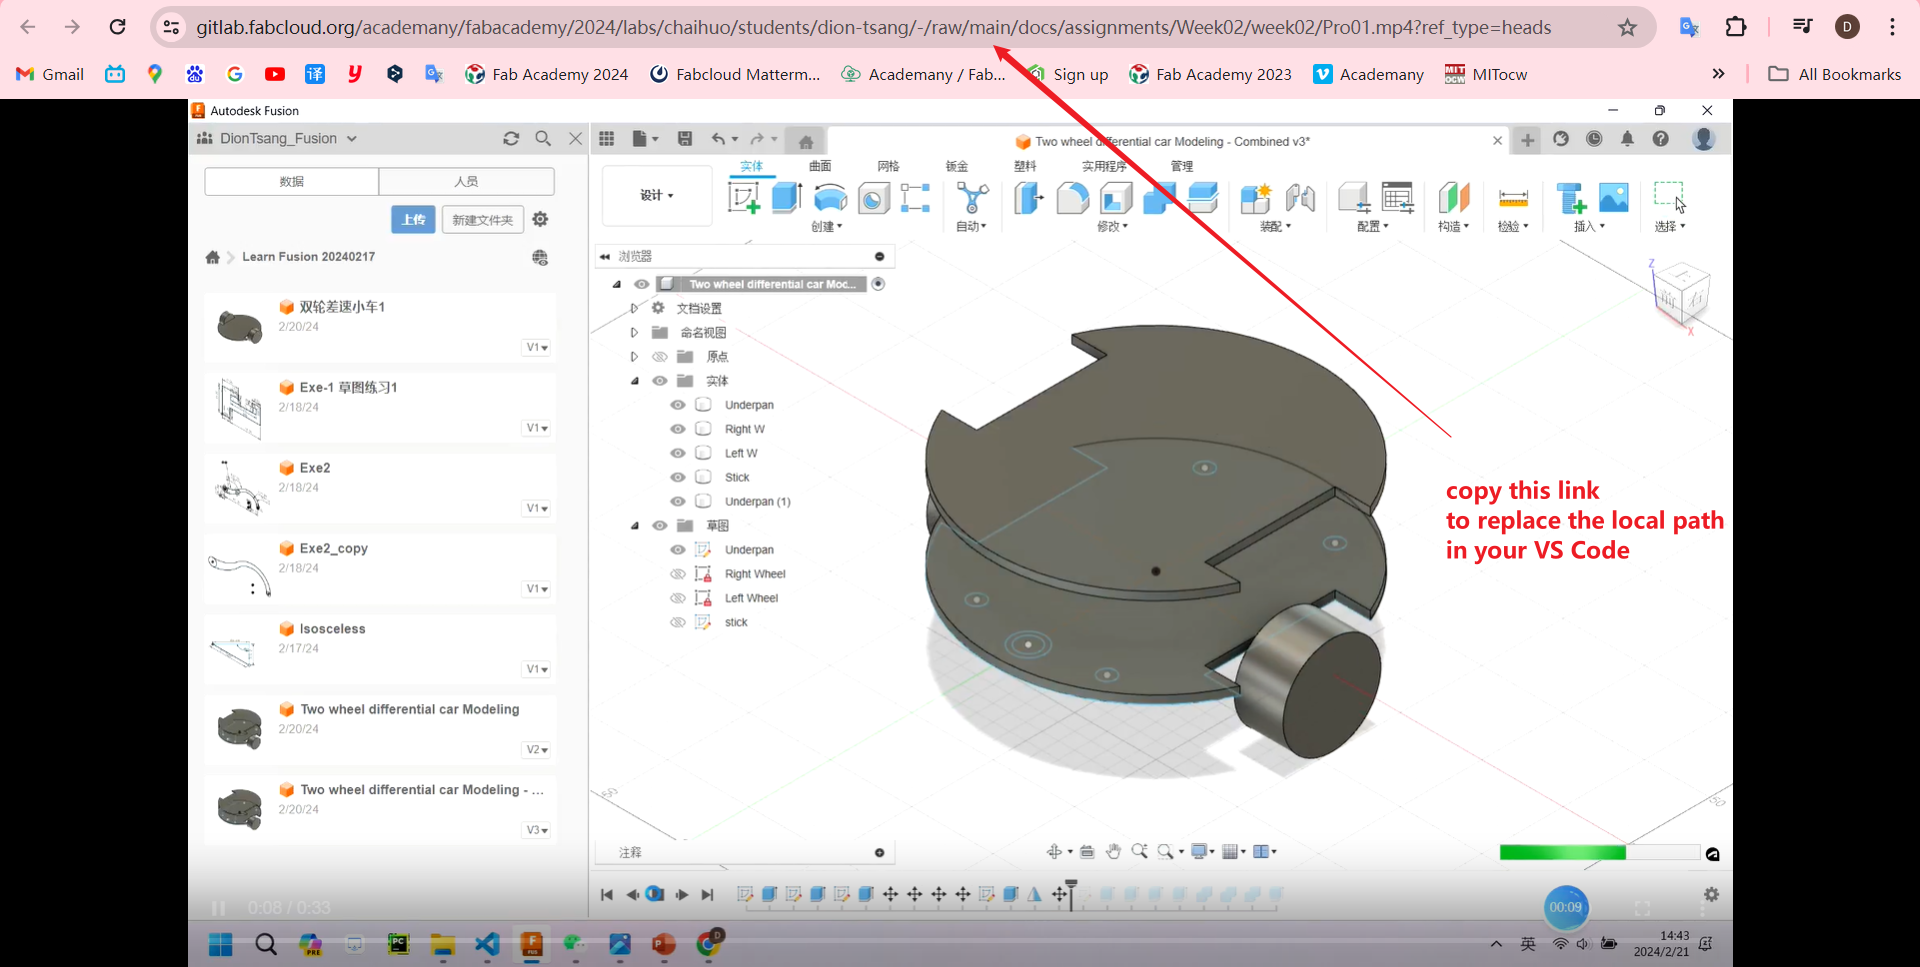Toggle visibility of Left W body
This screenshot has height=967, width=1920.
coord(678,453)
